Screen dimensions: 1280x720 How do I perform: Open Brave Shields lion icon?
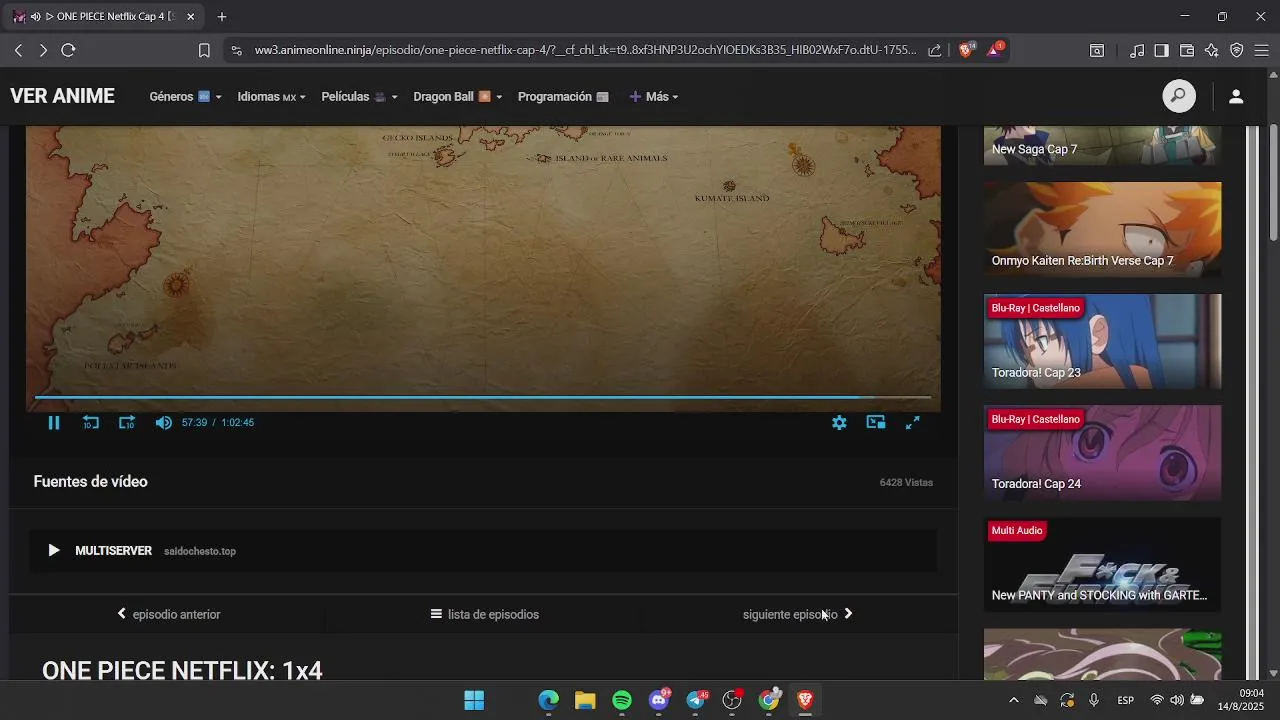966,49
